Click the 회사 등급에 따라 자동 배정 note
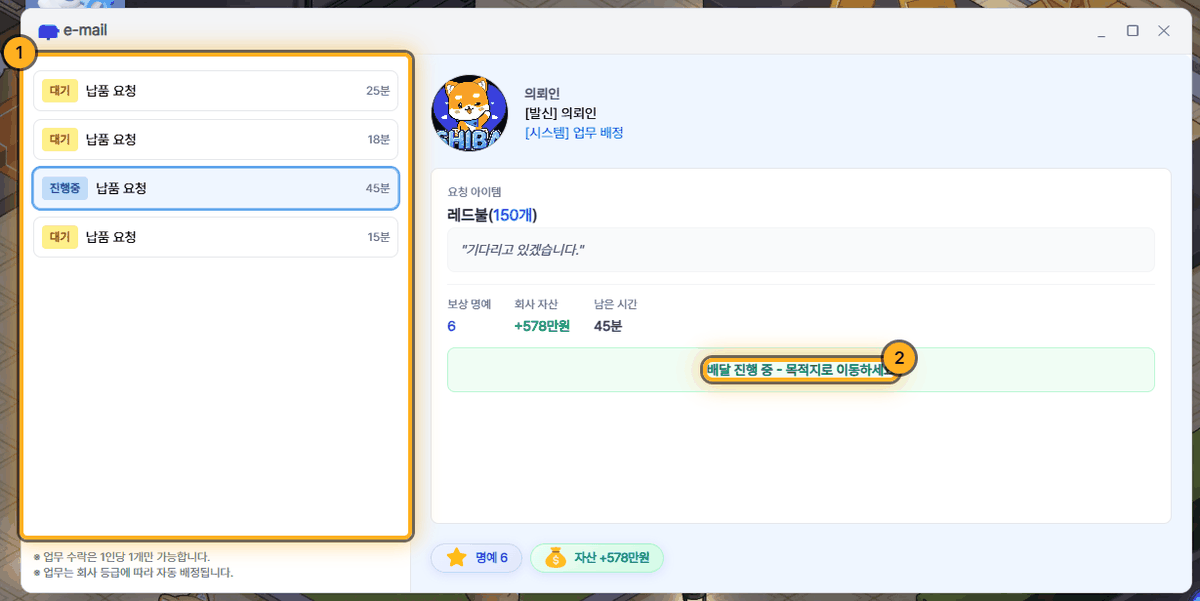Screen dimensions: 1200x601 tap(133, 573)
